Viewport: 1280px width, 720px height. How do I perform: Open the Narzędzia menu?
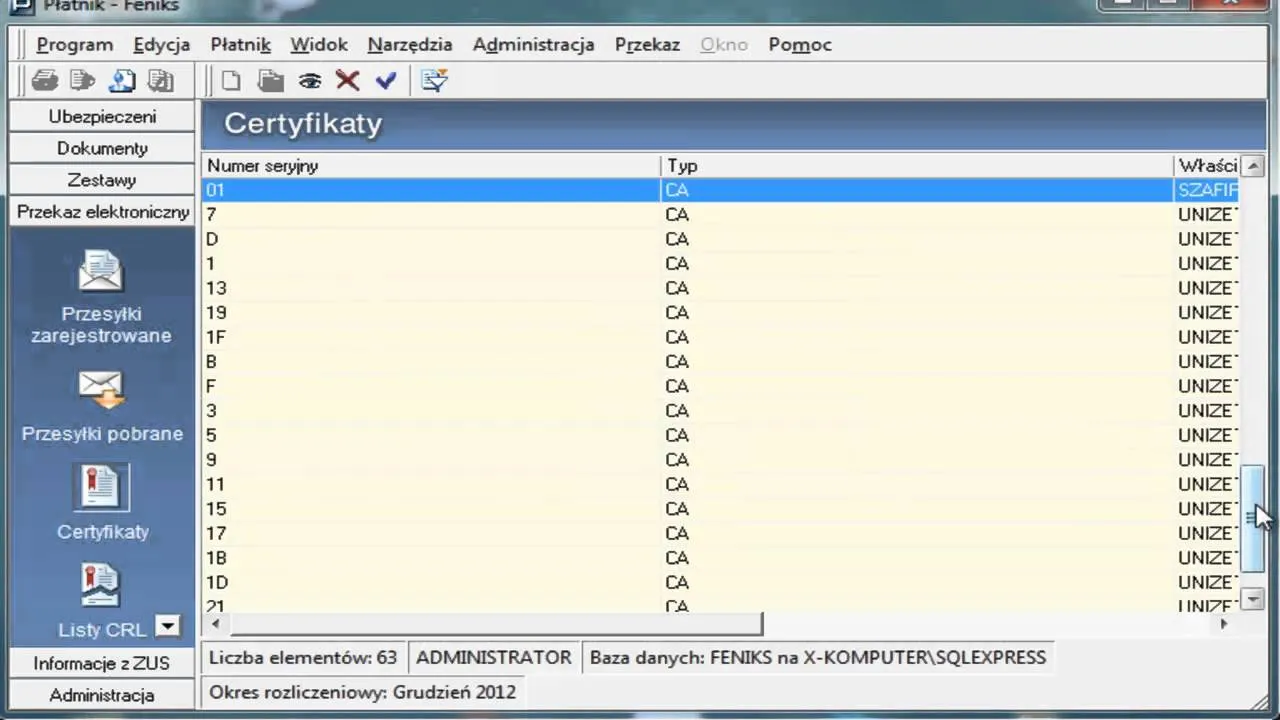pyautogui.click(x=409, y=44)
